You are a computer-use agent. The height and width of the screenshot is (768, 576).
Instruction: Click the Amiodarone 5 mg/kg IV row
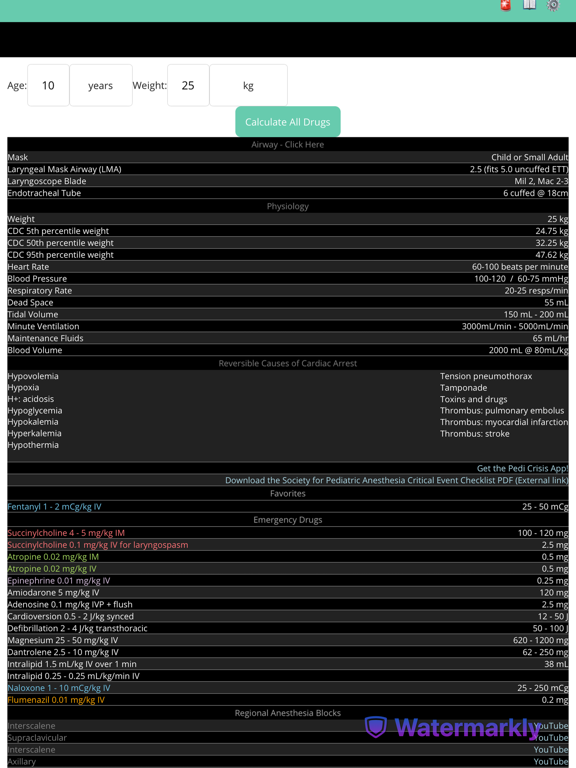pos(288,593)
